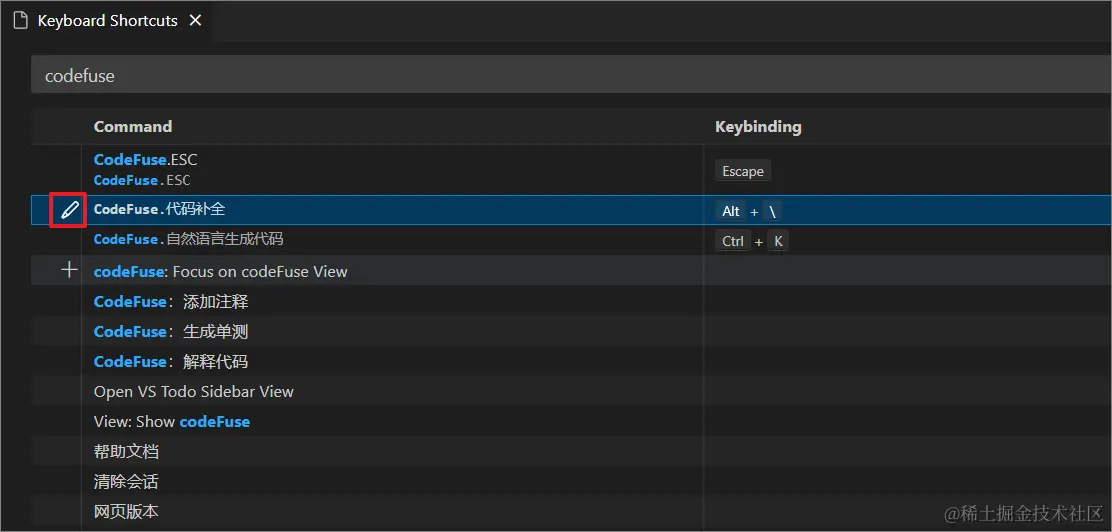Select Open VS Todo Sidebar View row
This screenshot has width=1112, height=532.
(x=571, y=391)
